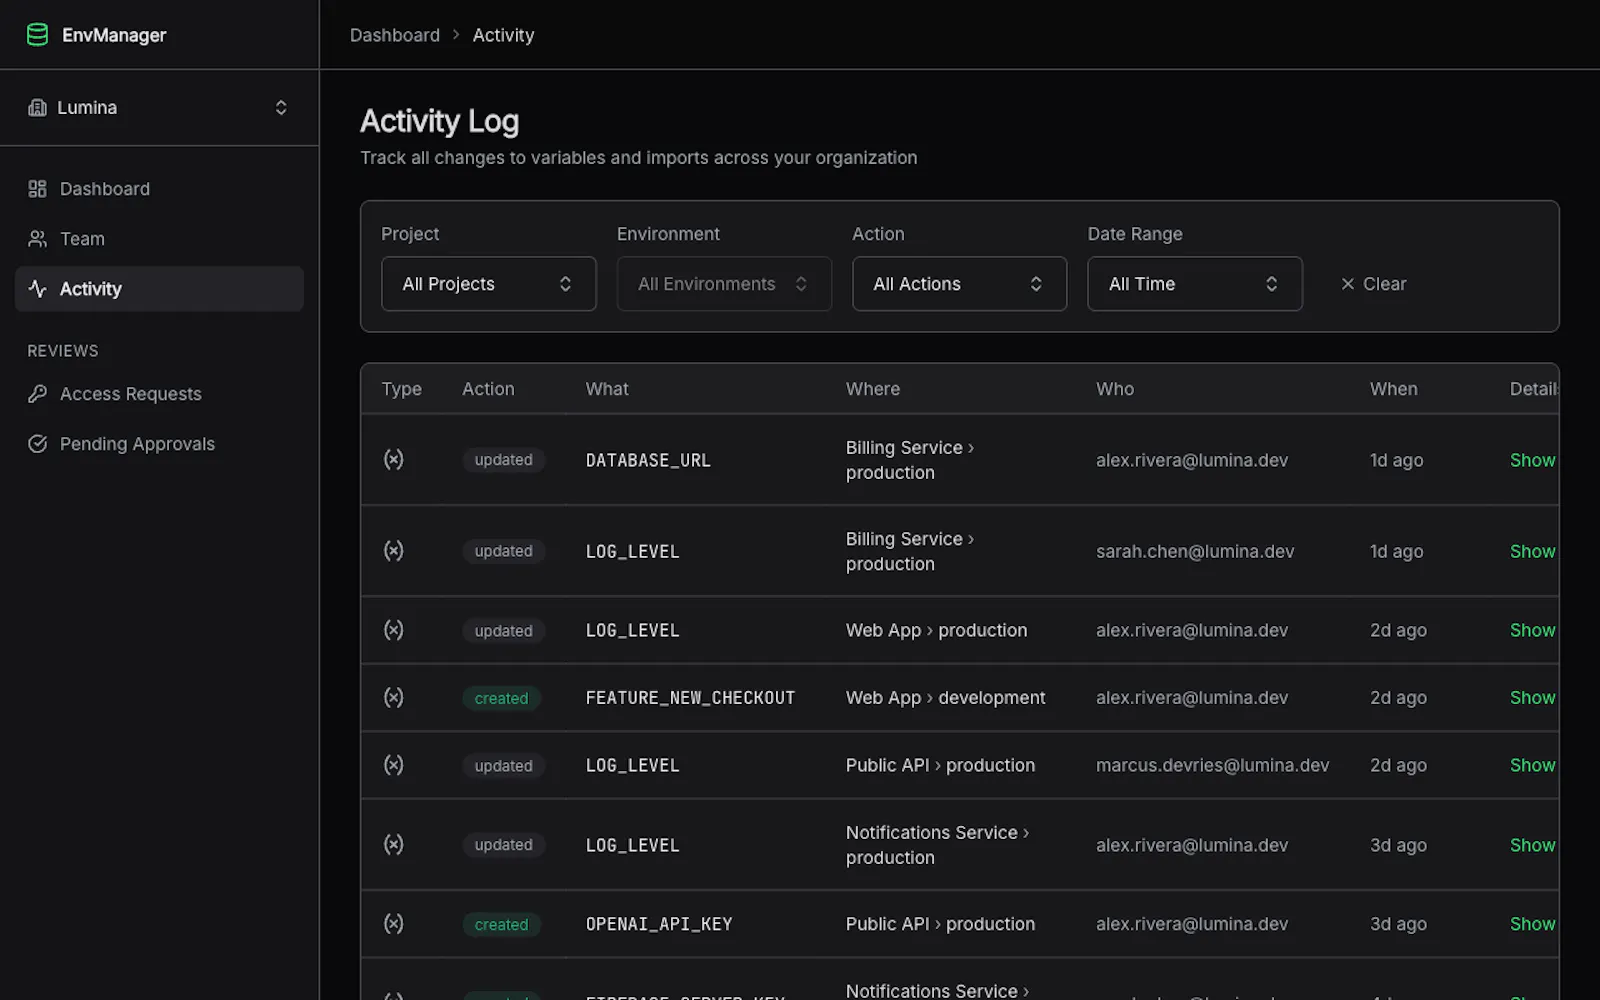1600x1000 pixels.
Task: Click the Lumina organization building icon
Action: point(37,108)
